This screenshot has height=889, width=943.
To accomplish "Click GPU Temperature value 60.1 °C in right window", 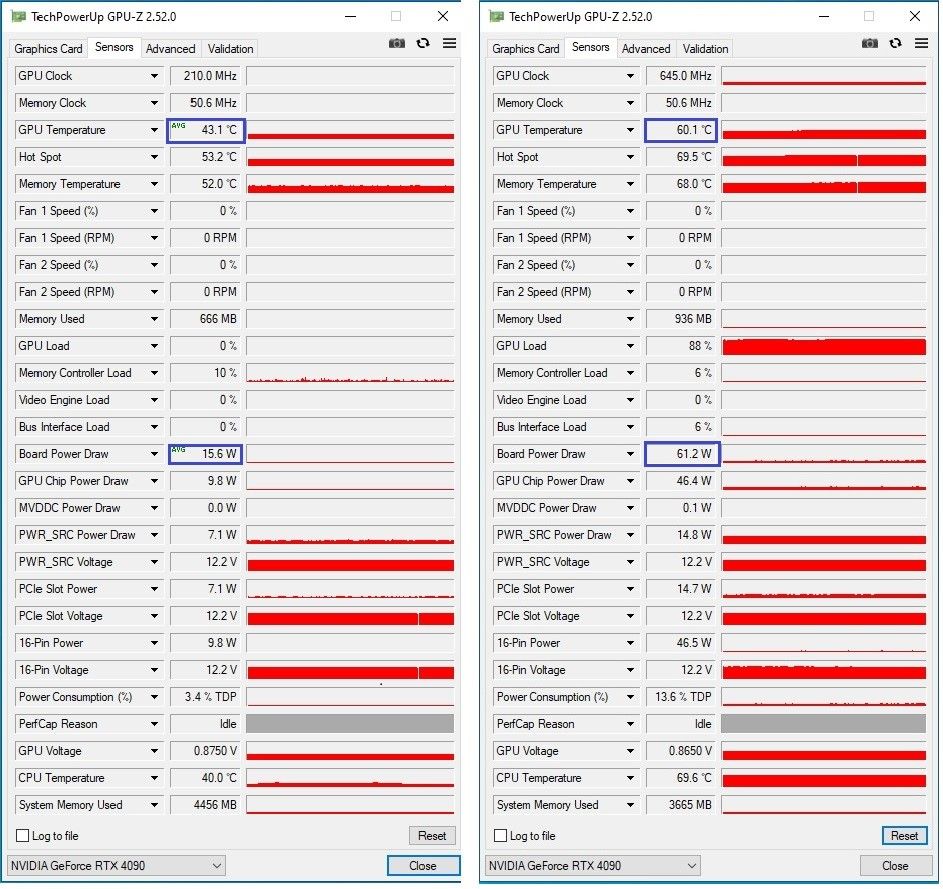I will tap(681, 130).
